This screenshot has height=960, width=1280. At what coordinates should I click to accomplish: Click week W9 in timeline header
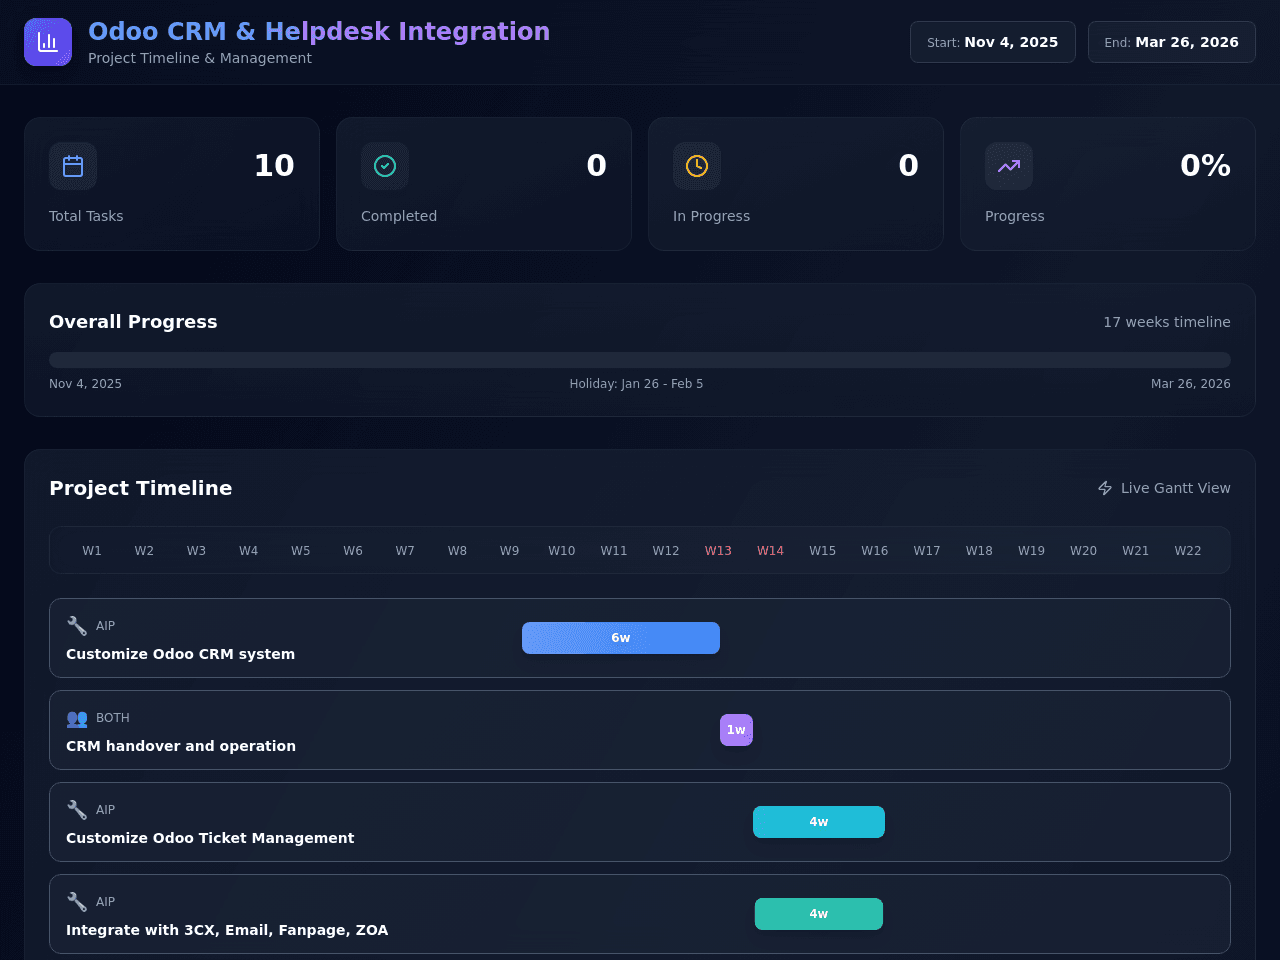click(x=510, y=551)
